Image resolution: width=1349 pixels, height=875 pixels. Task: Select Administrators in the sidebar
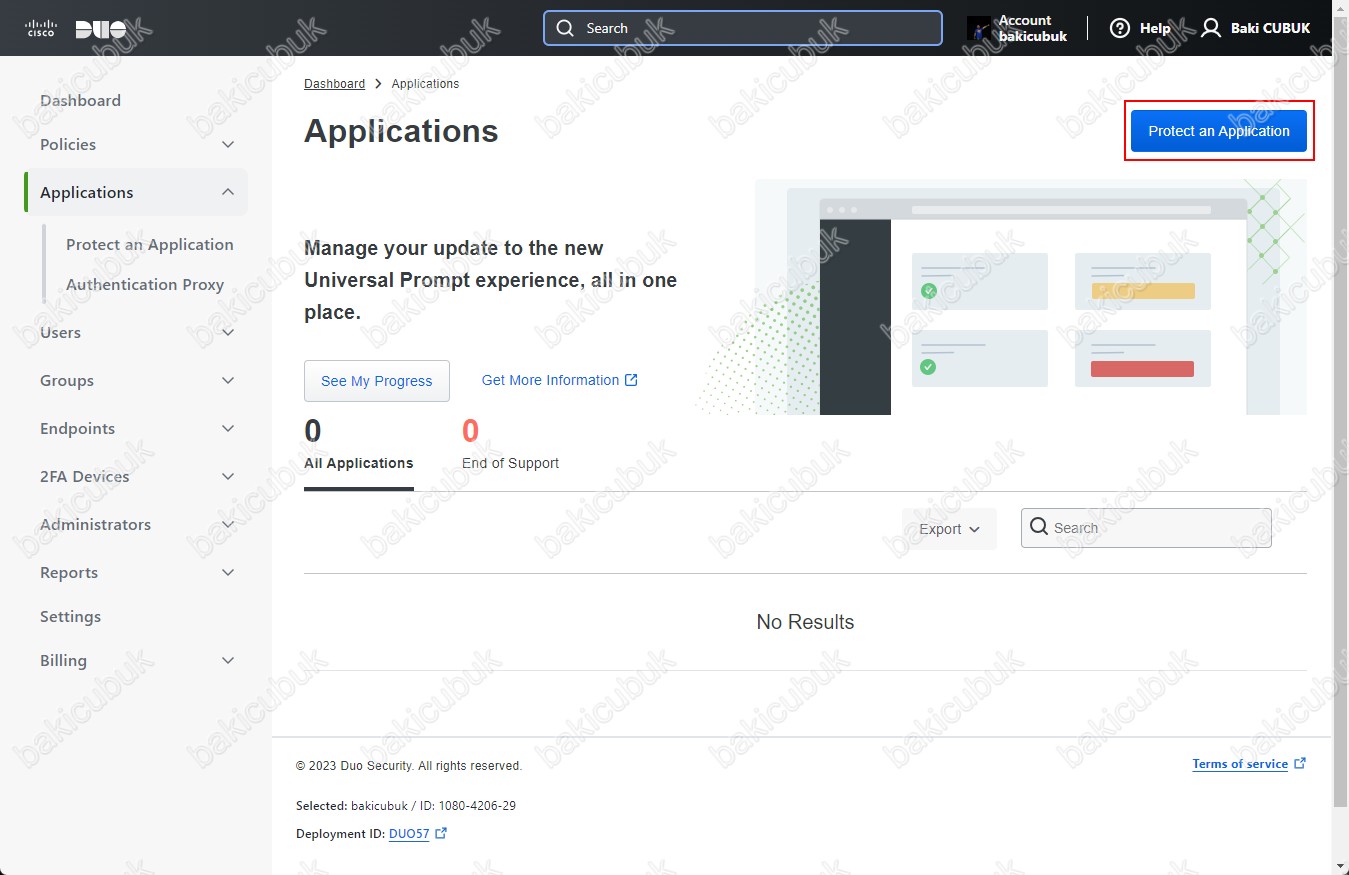pyautogui.click(x=95, y=524)
